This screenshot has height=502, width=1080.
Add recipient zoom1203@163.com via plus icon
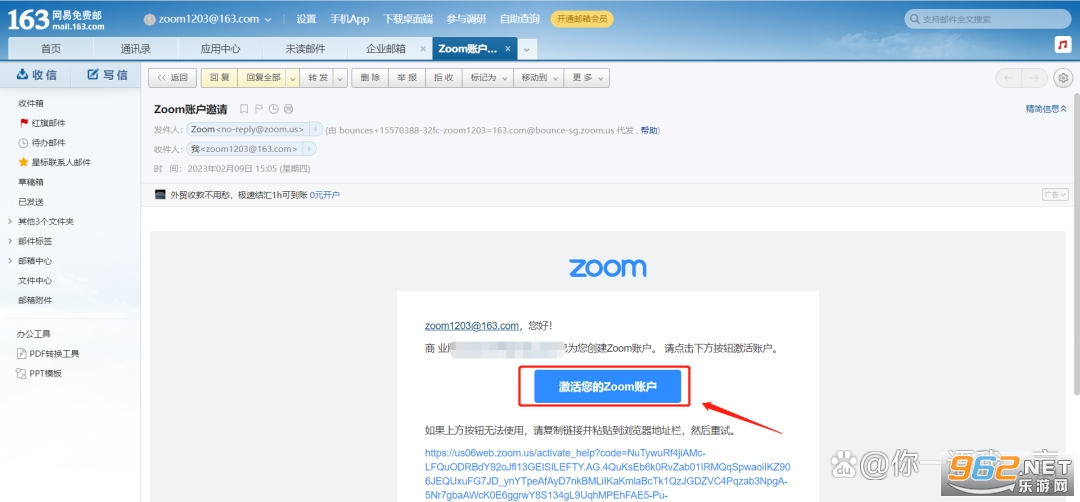[x=309, y=149]
